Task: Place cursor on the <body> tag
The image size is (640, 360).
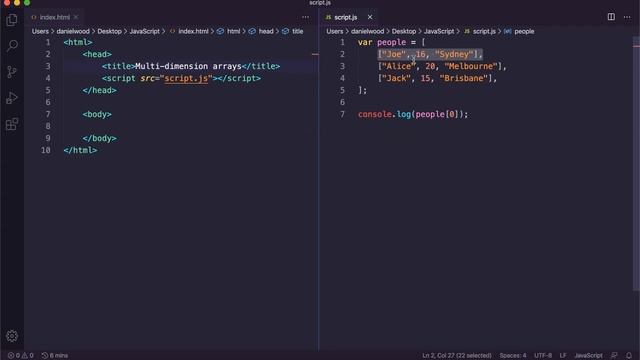Action: coord(97,114)
